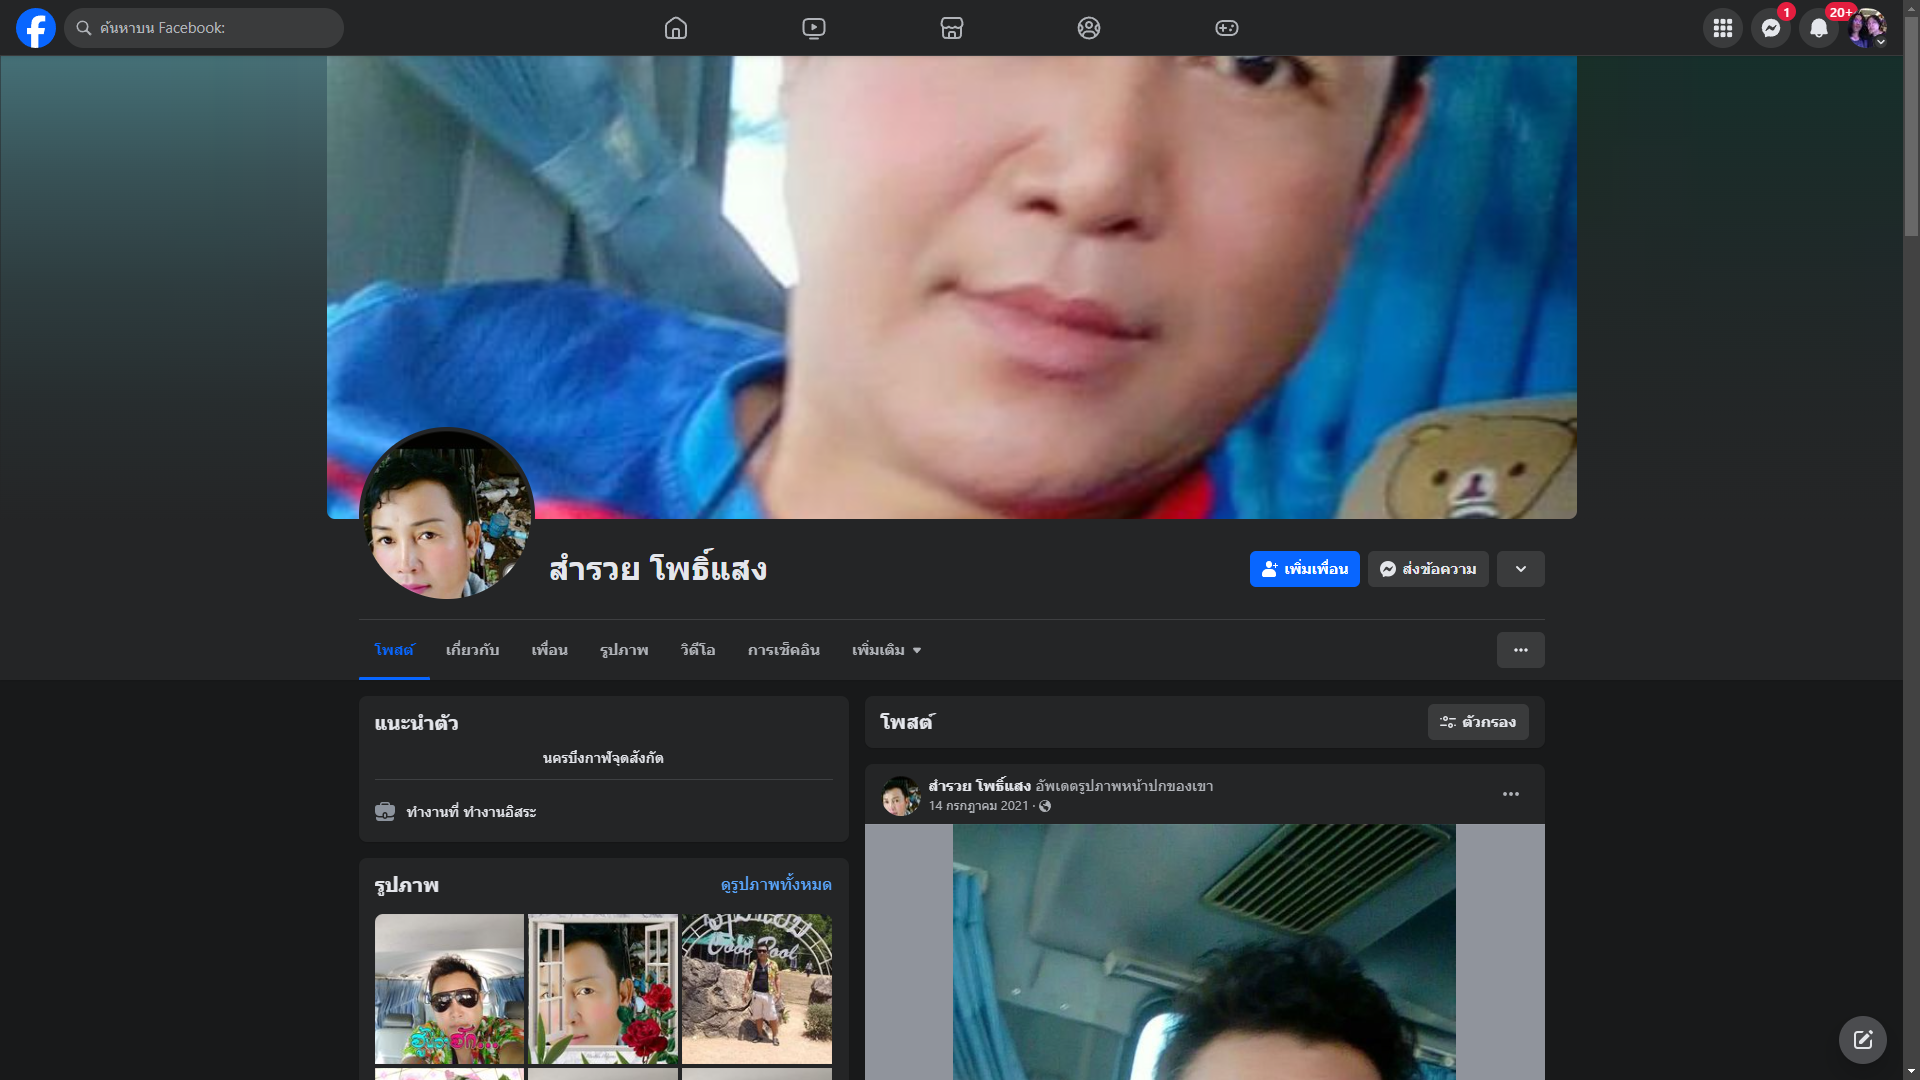This screenshot has height=1080, width=1920.
Task: Open the ตัวกรอง posts filter
Action: [1477, 722]
